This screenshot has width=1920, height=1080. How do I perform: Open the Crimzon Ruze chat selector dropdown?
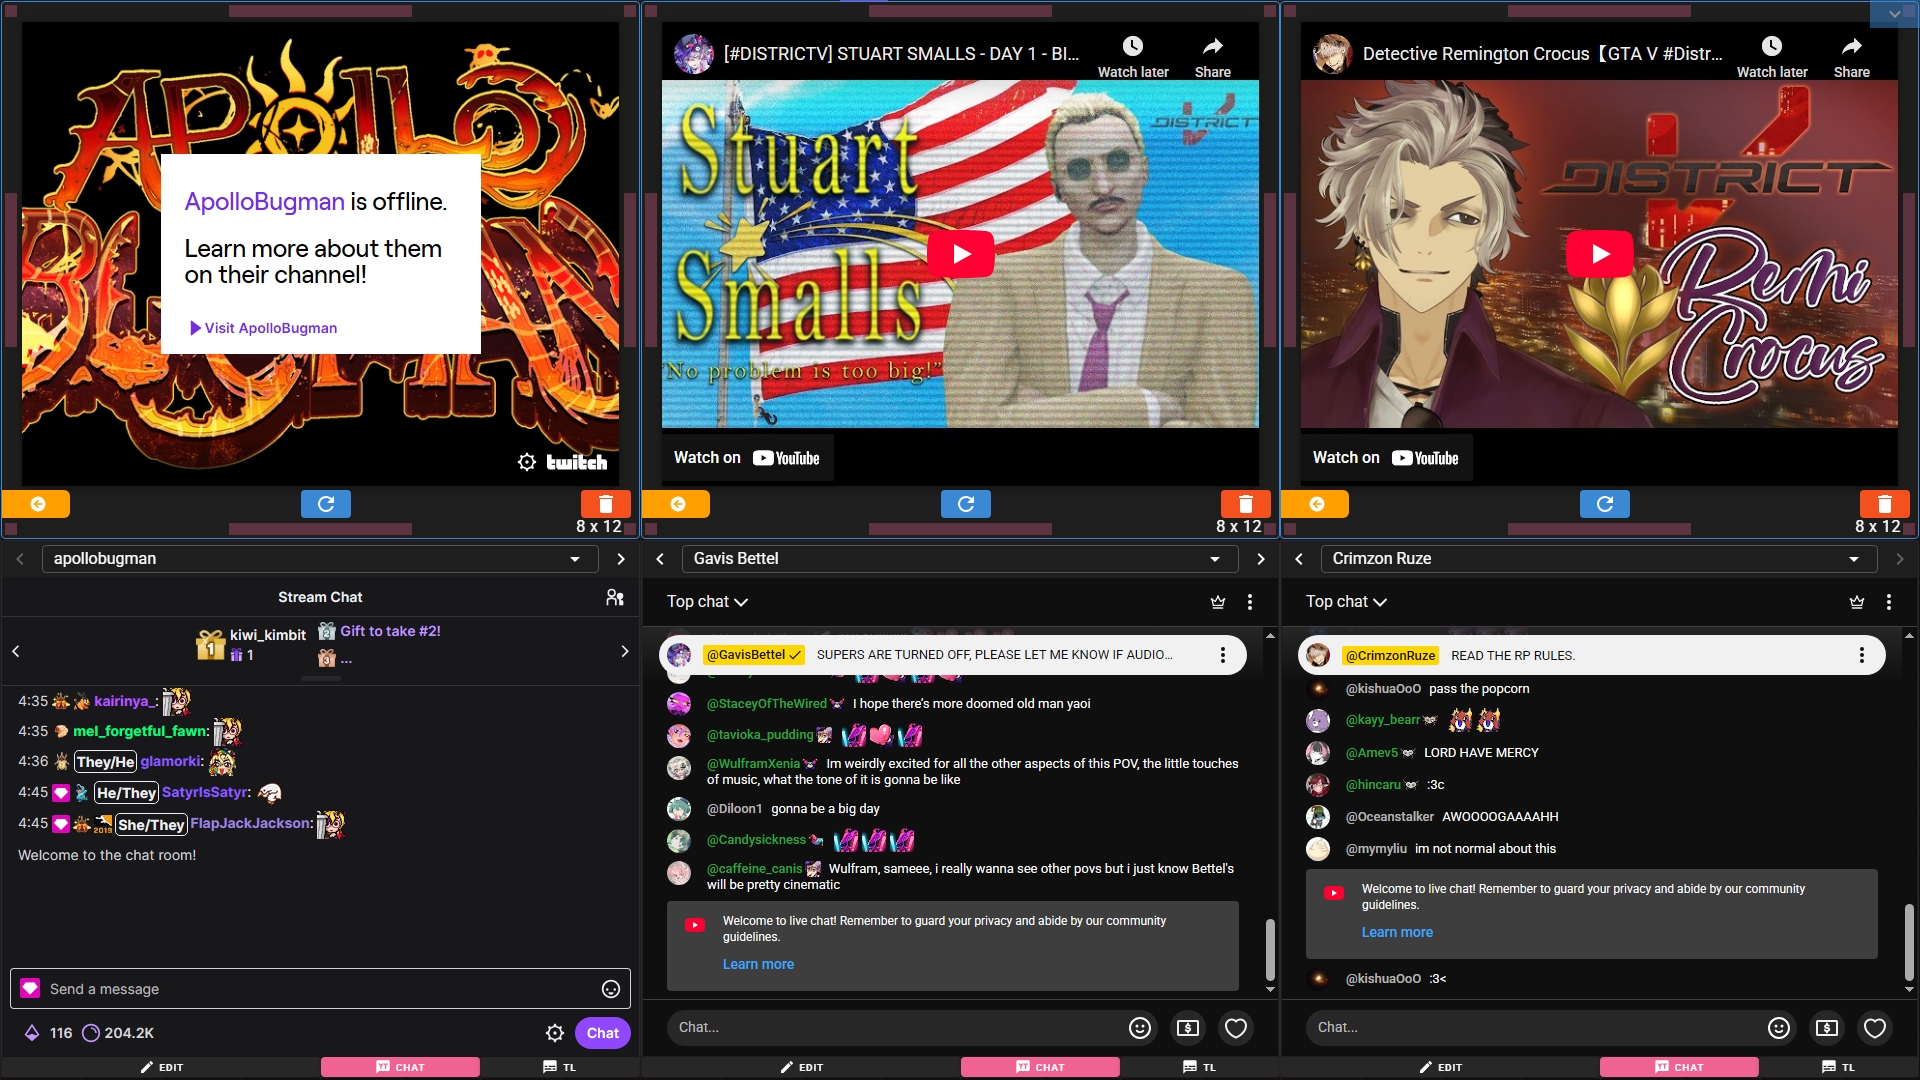[x=1853, y=559]
